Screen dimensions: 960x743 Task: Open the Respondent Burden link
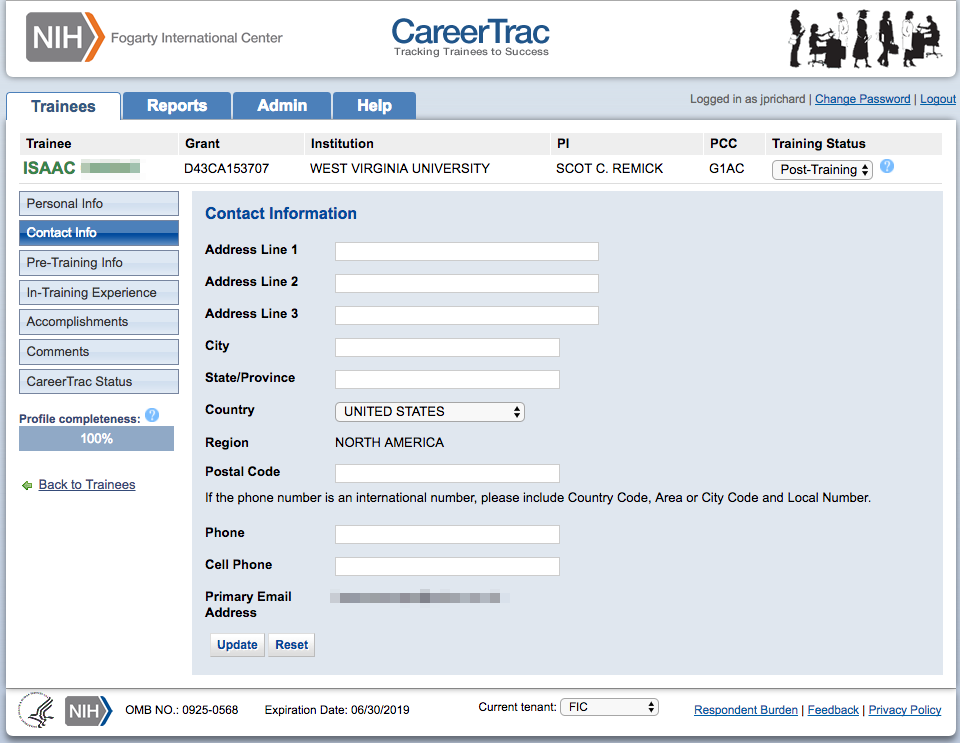click(746, 710)
